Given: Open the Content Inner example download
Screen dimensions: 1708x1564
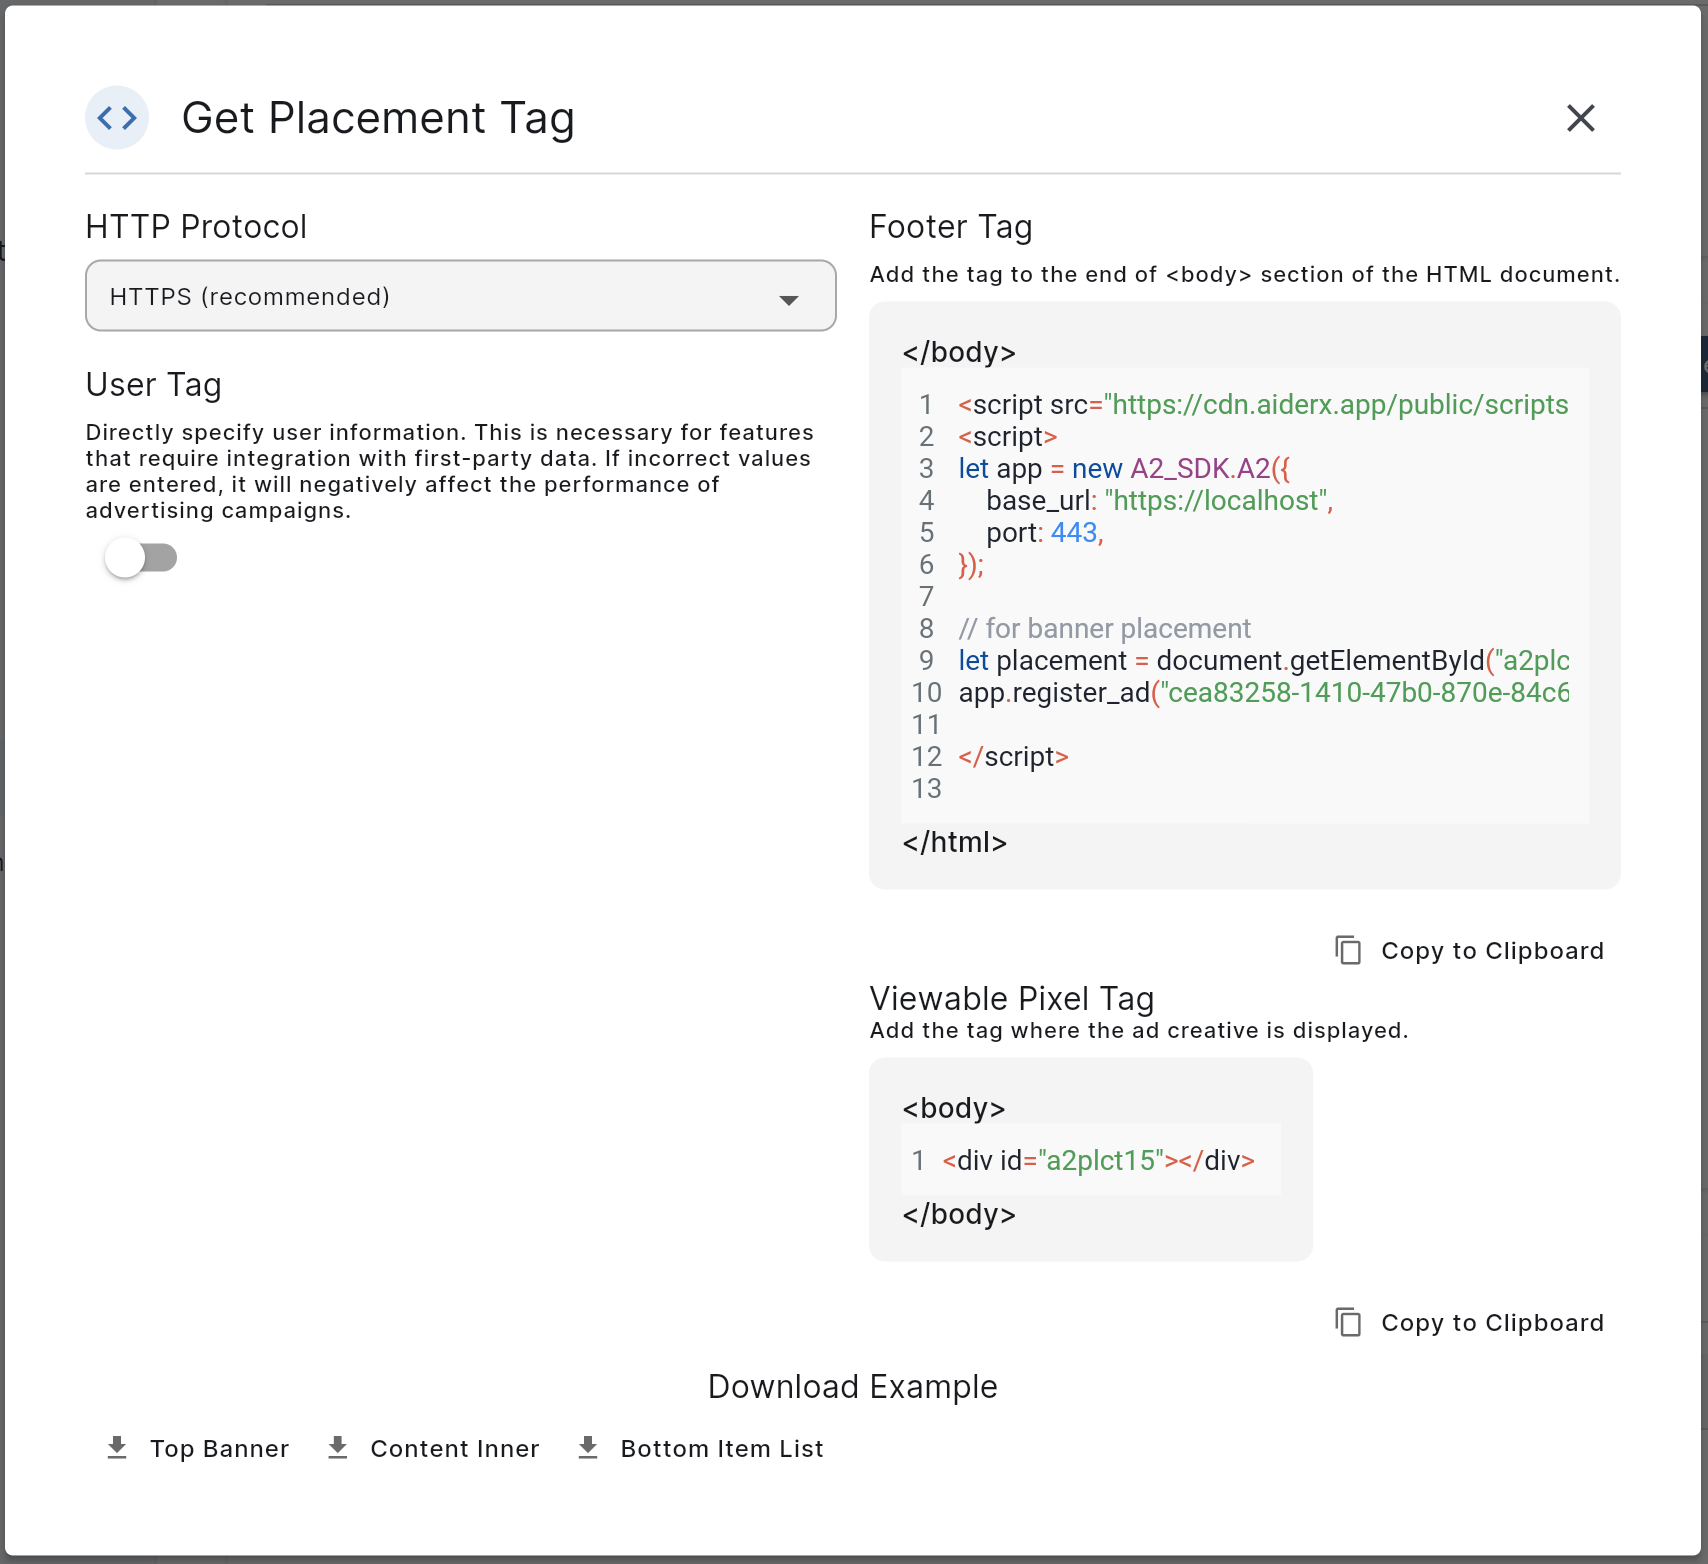Looking at the screenshot, I should click(433, 1447).
